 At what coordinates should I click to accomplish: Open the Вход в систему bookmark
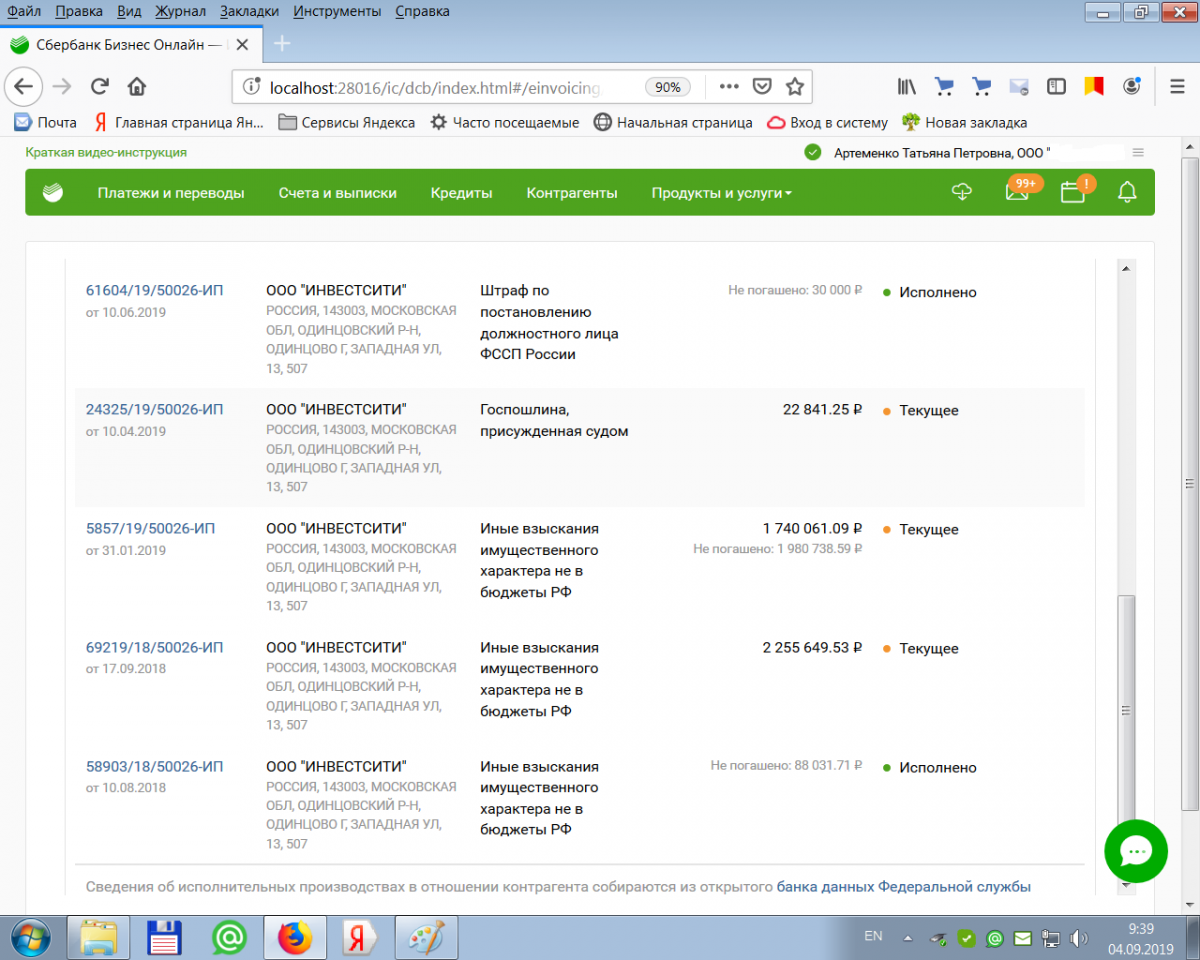click(x=827, y=122)
